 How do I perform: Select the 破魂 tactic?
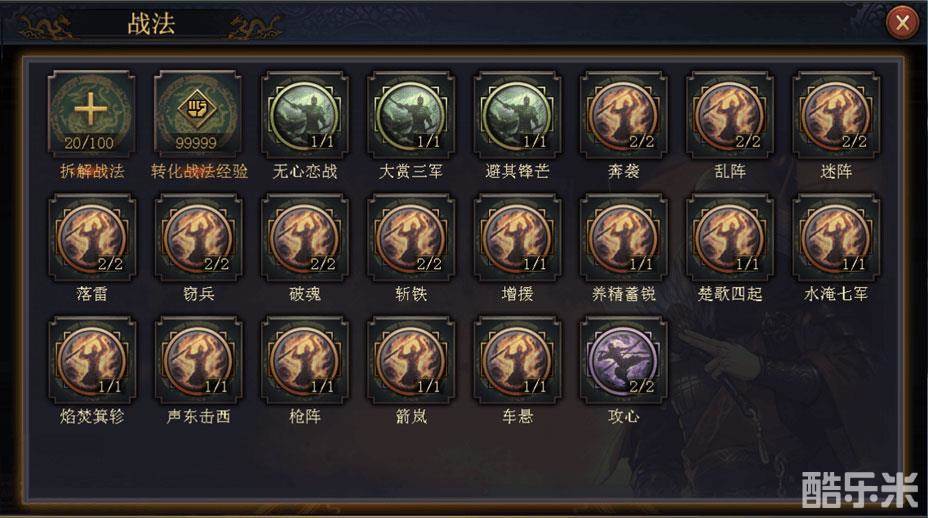pos(304,237)
